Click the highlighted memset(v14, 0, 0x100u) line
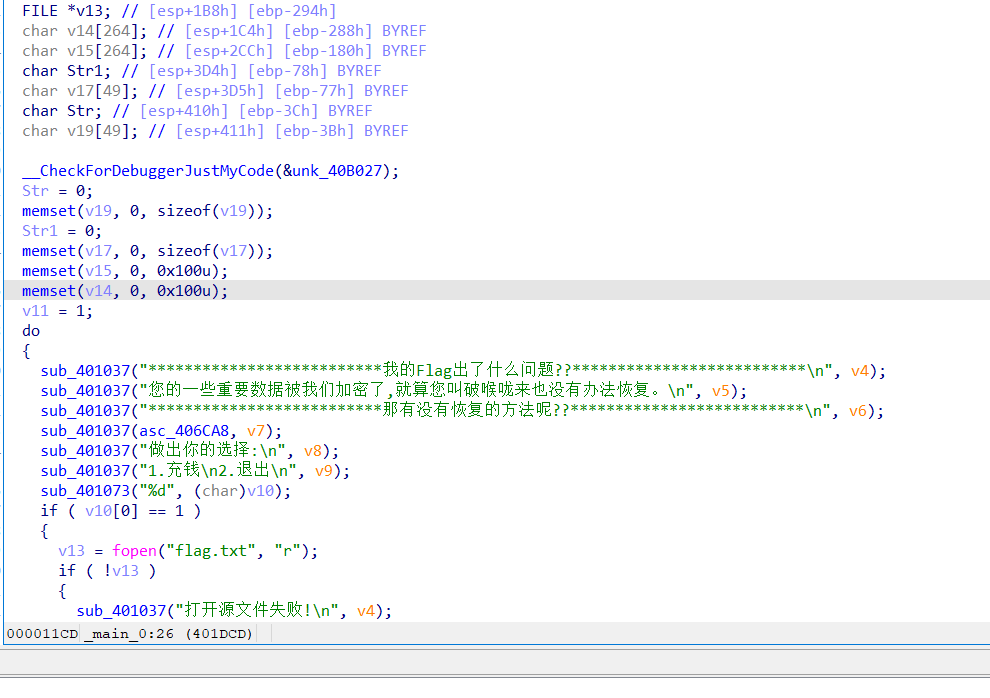 [x=125, y=291]
